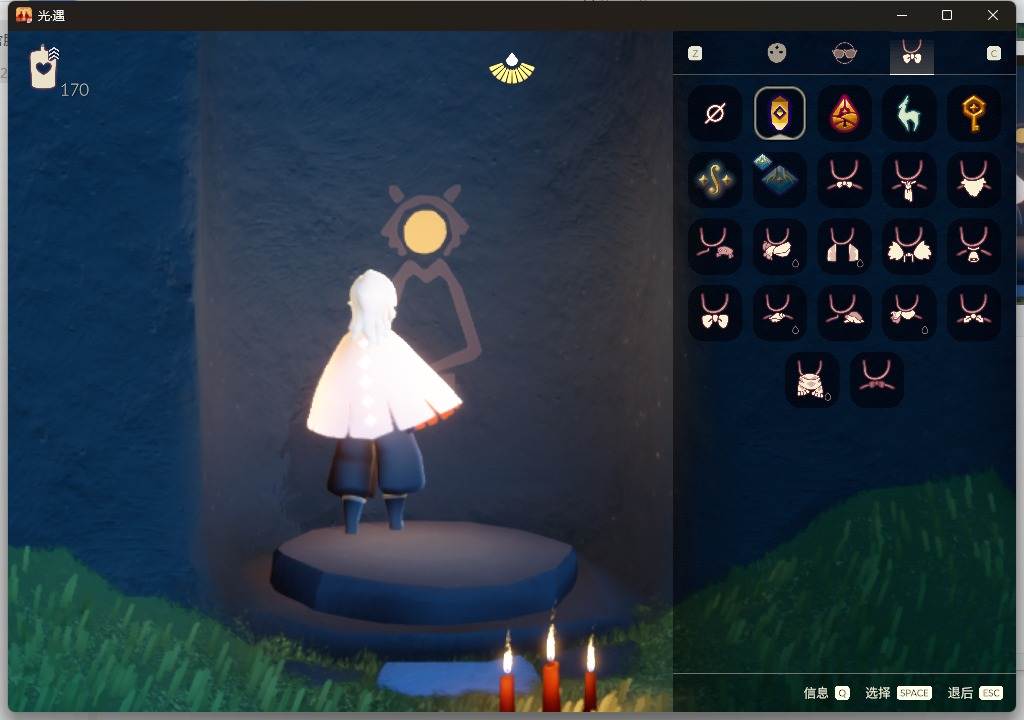The width and height of the screenshot is (1024, 720).
Task: Select the glowing golden S charm
Action: pos(714,180)
